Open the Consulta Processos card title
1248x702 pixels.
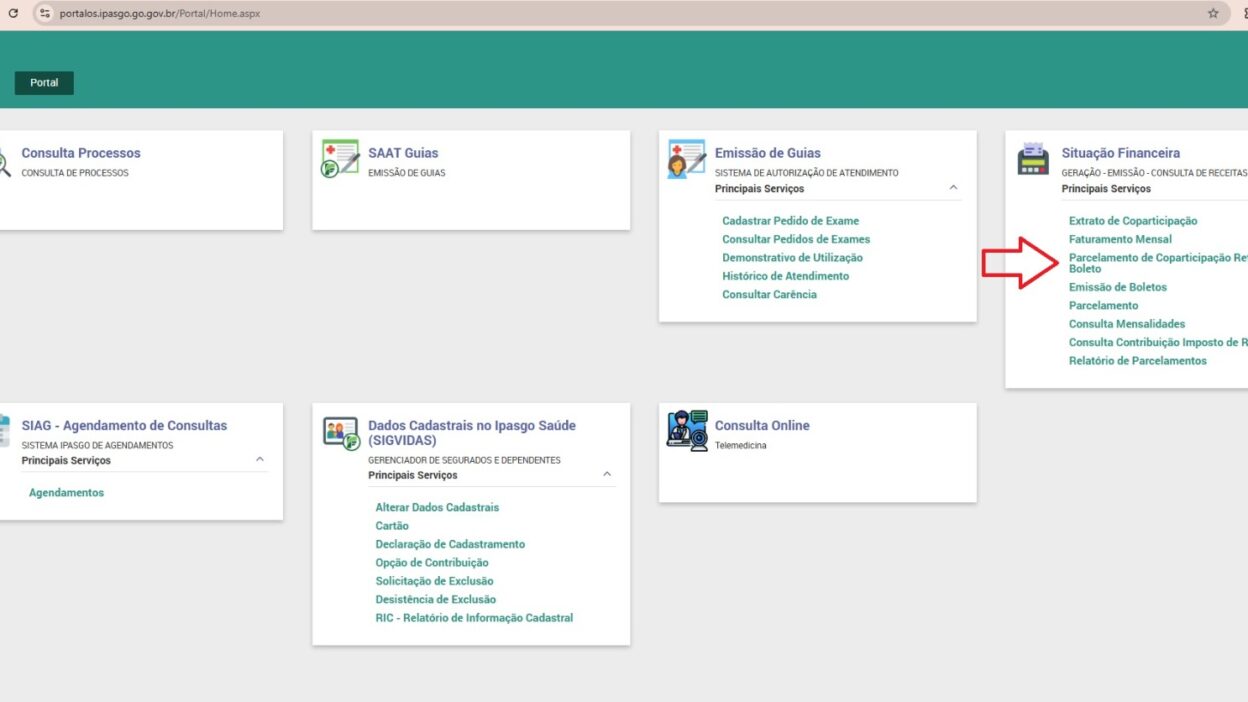pyautogui.click(x=81, y=153)
